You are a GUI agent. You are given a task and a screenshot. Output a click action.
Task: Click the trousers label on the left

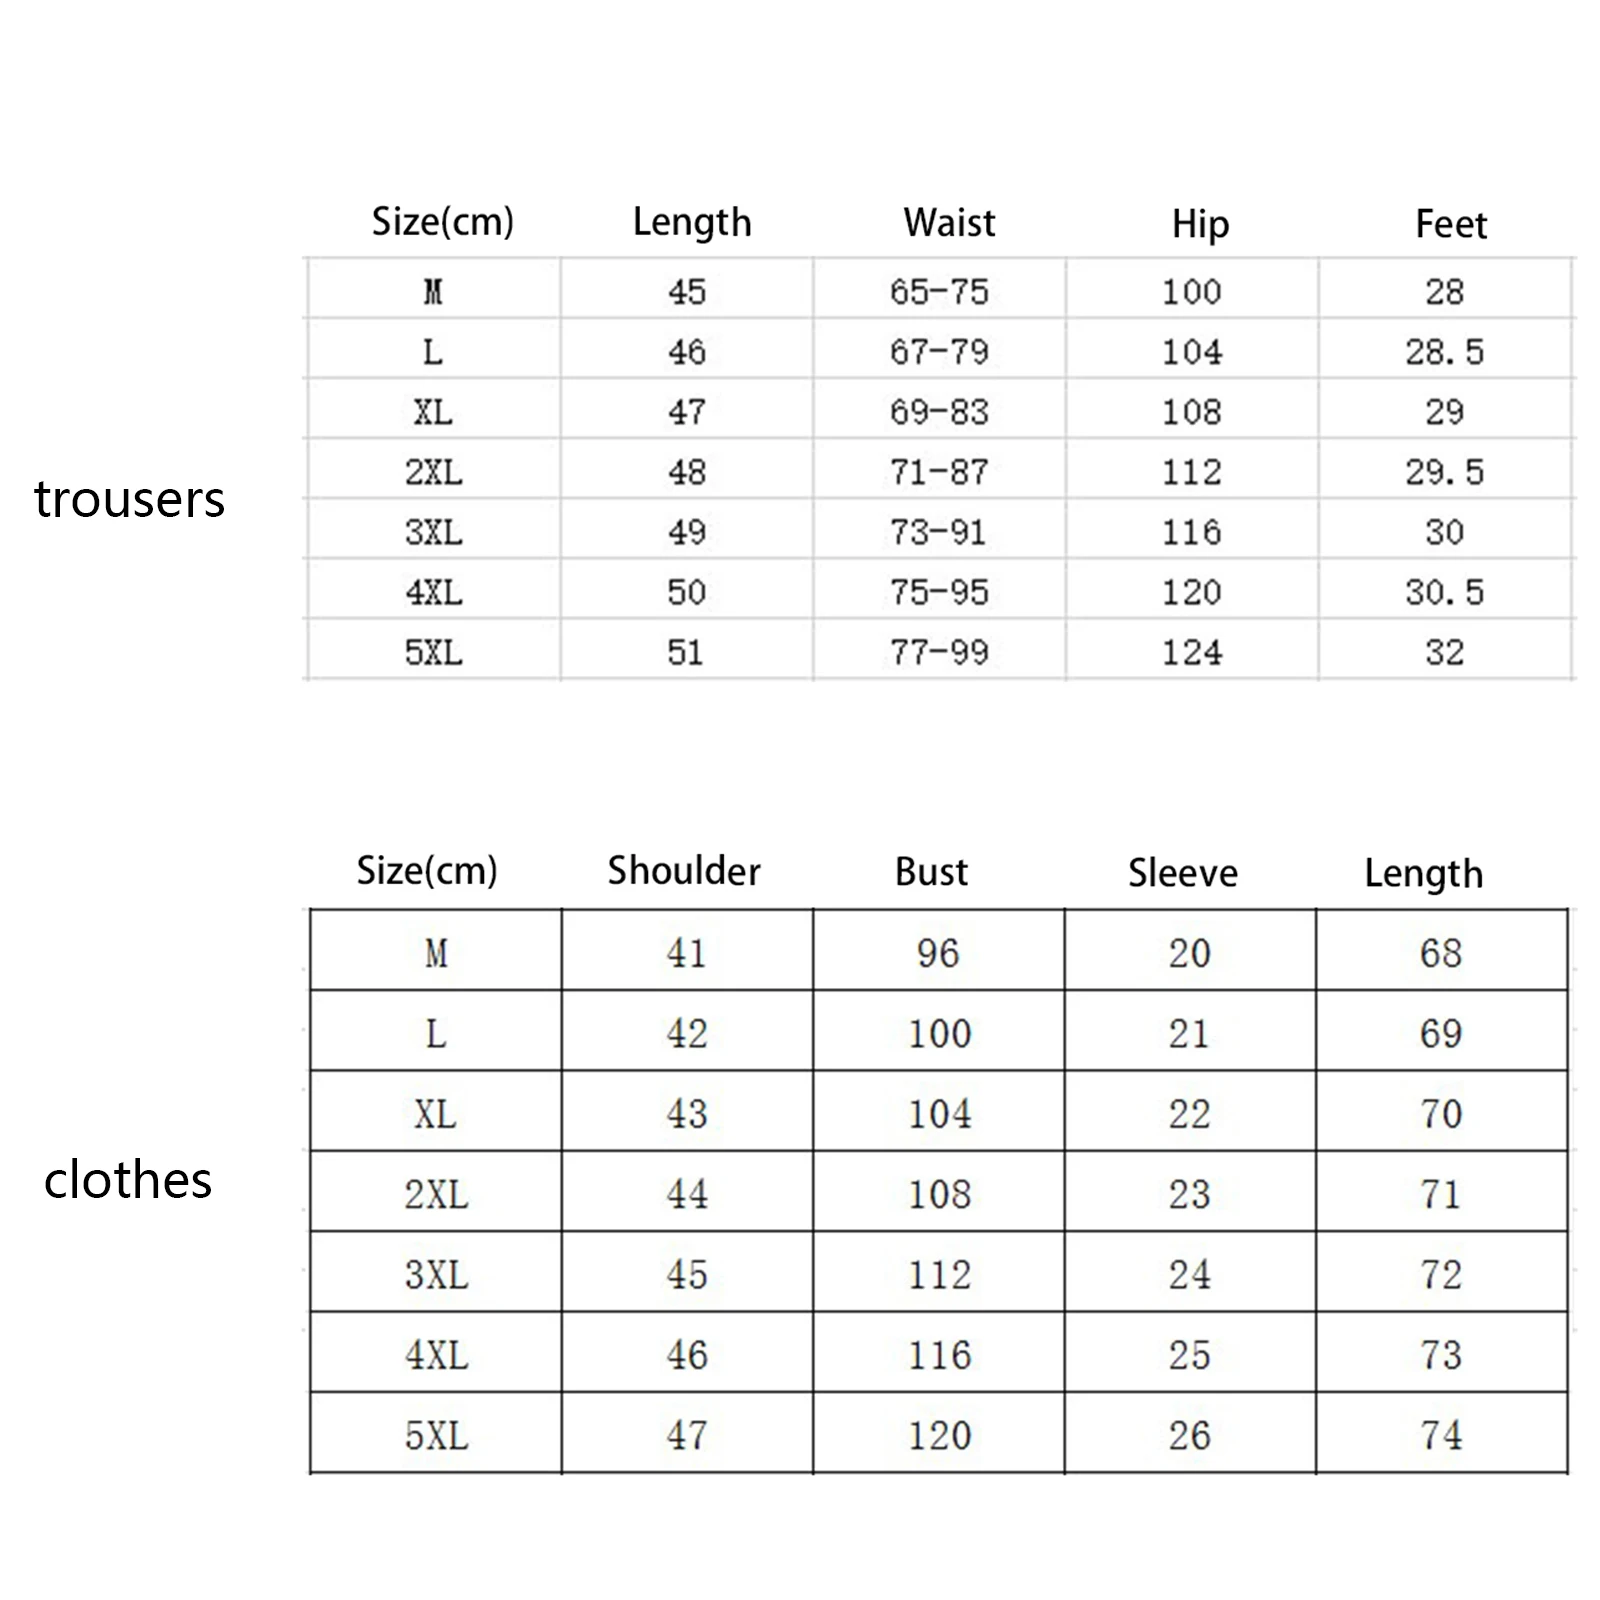point(129,499)
